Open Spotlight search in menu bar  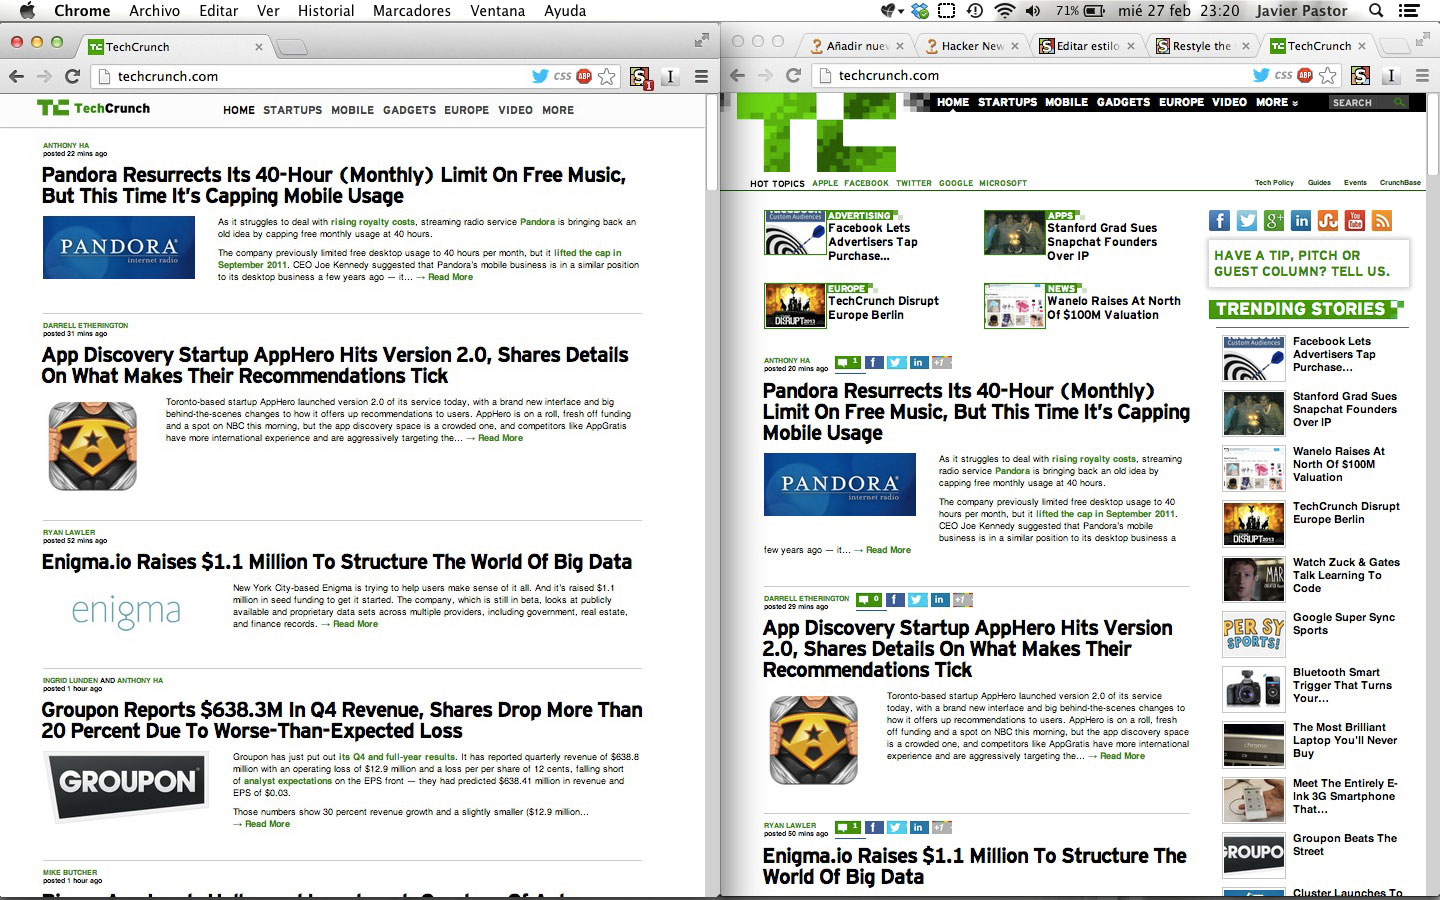coord(1376,11)
